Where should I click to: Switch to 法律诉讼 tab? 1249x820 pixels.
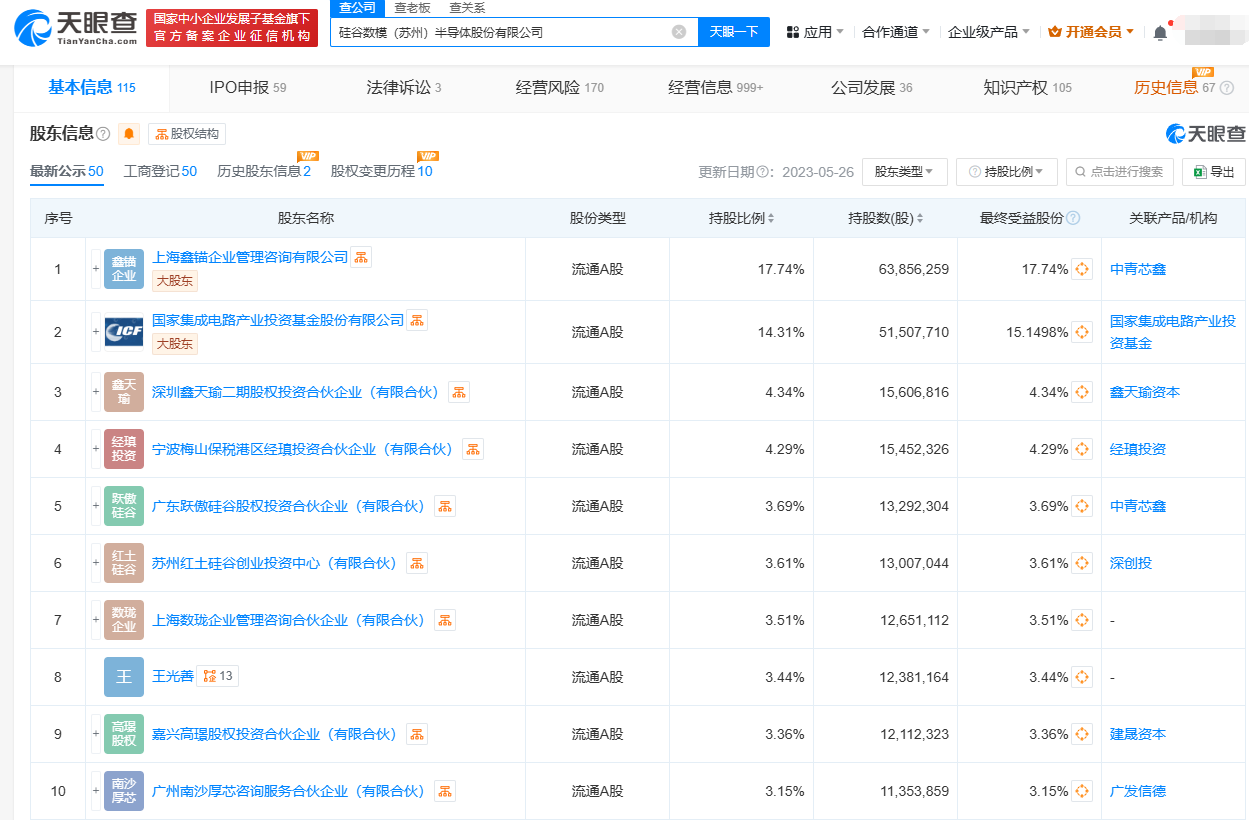pyautogui.click(x=404, y=88)
